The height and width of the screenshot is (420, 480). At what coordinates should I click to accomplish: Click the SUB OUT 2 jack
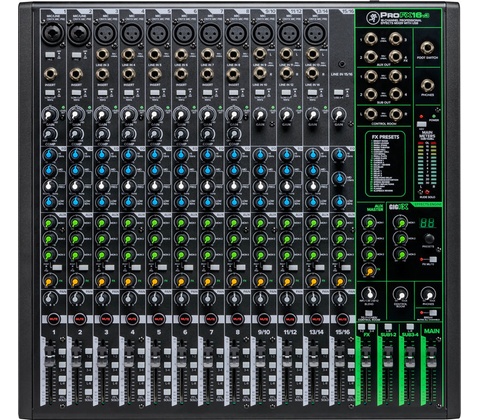click(371, 94)
